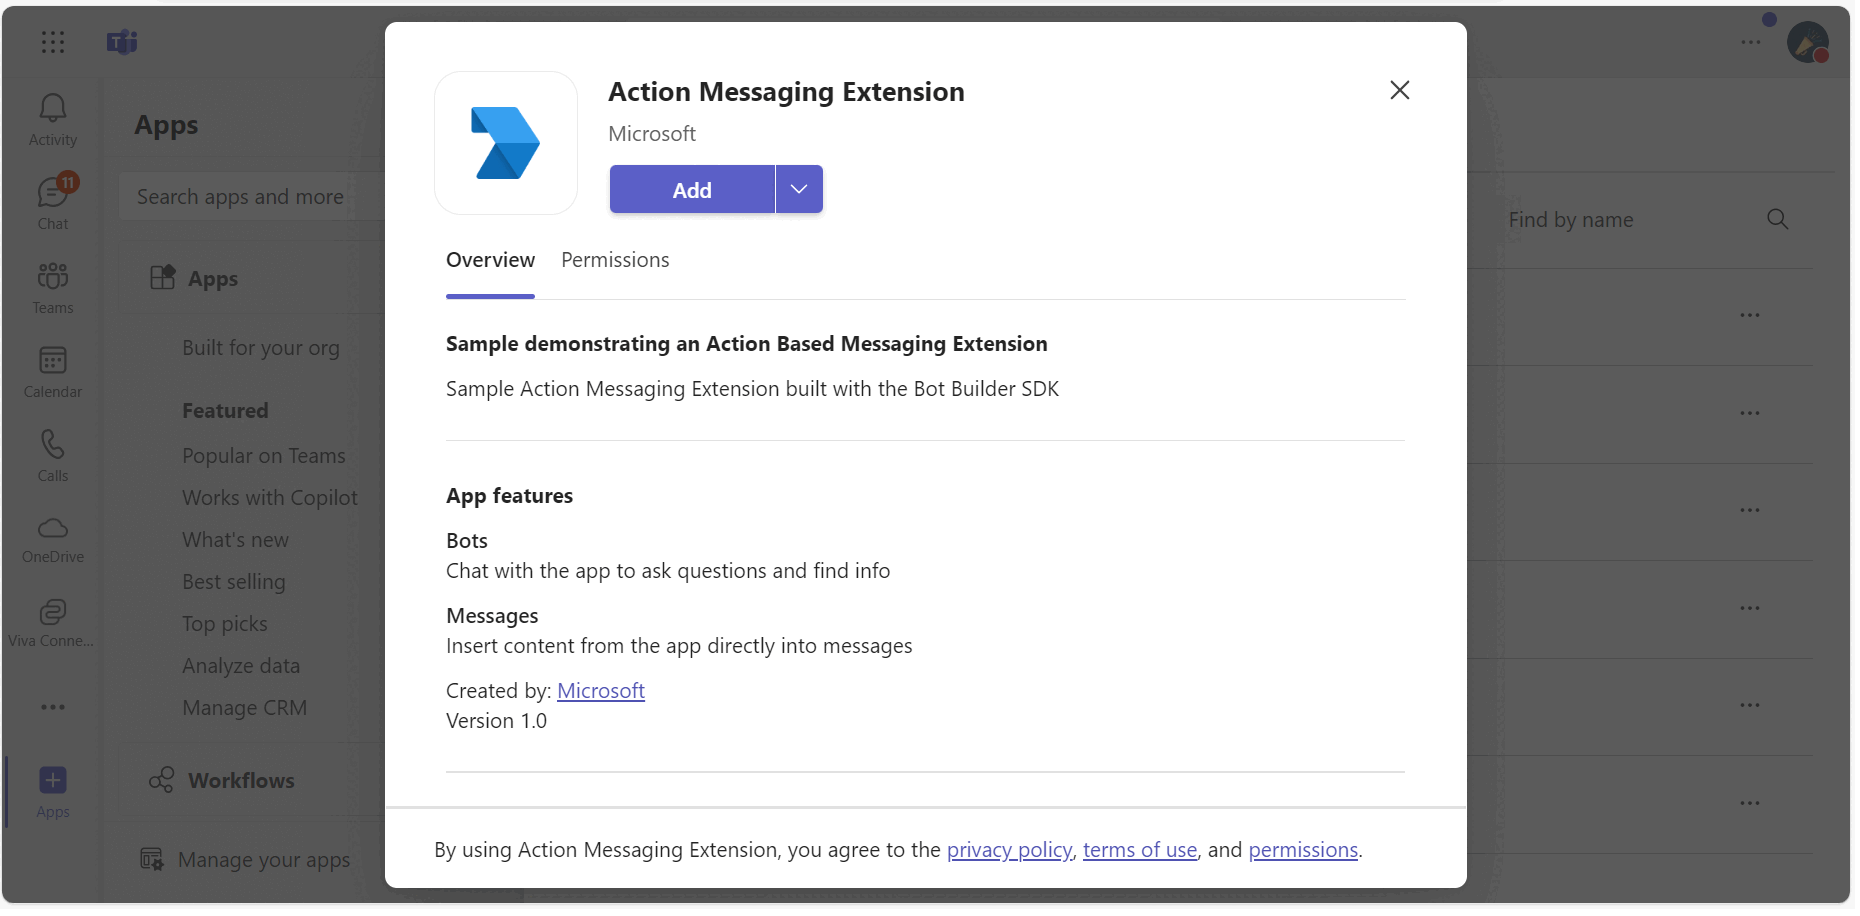The height and width of the screenshot is (916, 1860).
Task: Click the Workflows icon
Action: pyautogui.click(x=160, y=780)
